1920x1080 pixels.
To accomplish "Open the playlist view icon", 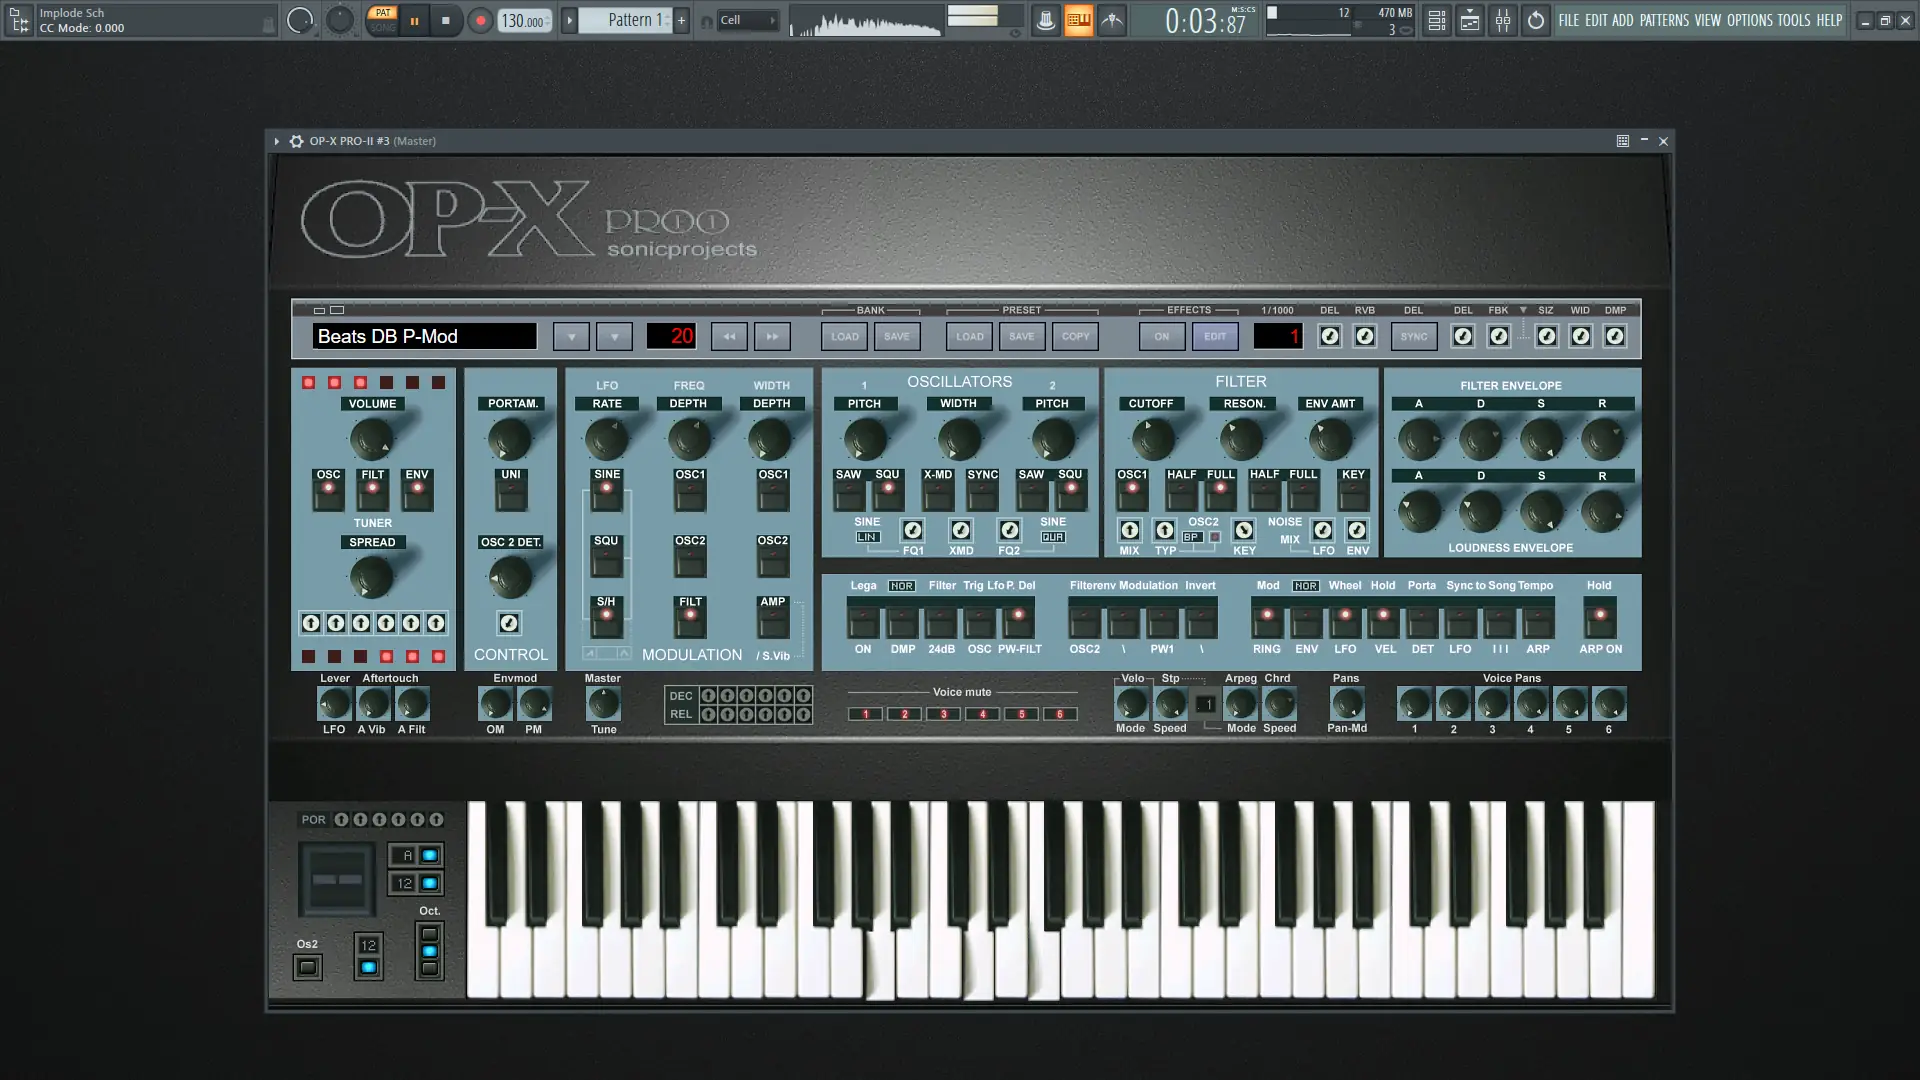I will (1436, 20).
